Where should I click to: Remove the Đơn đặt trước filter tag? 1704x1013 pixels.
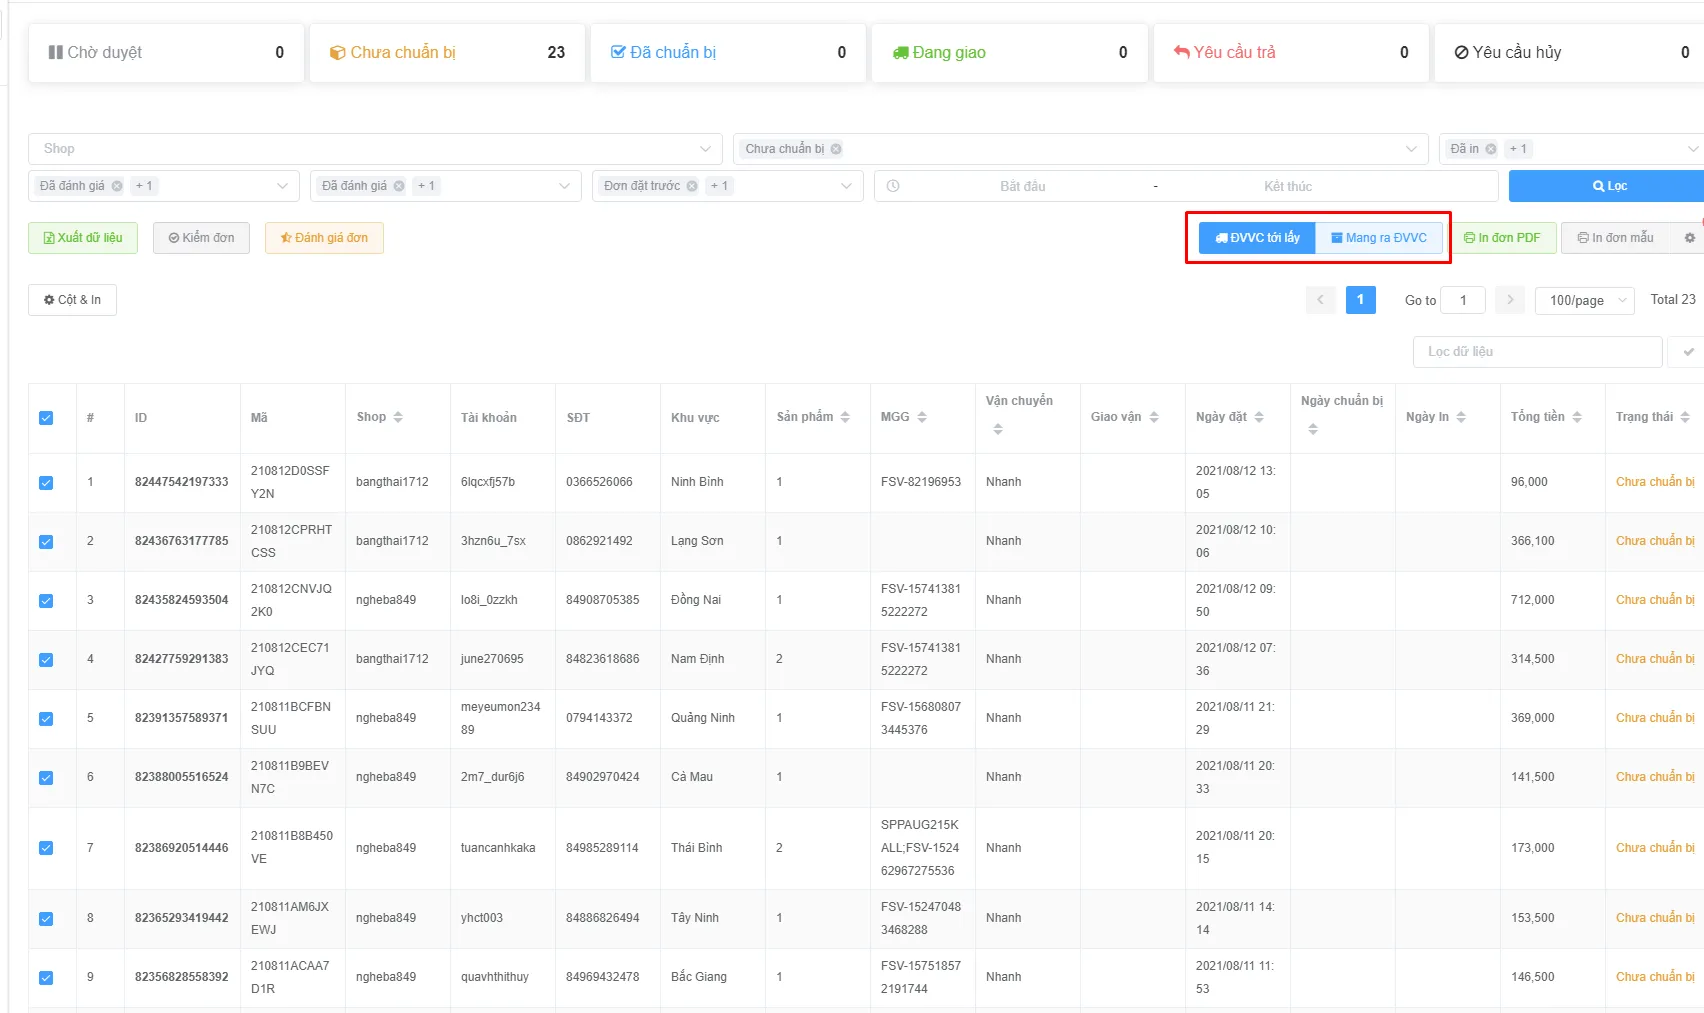pyautogui.click(x=692, y=186)
